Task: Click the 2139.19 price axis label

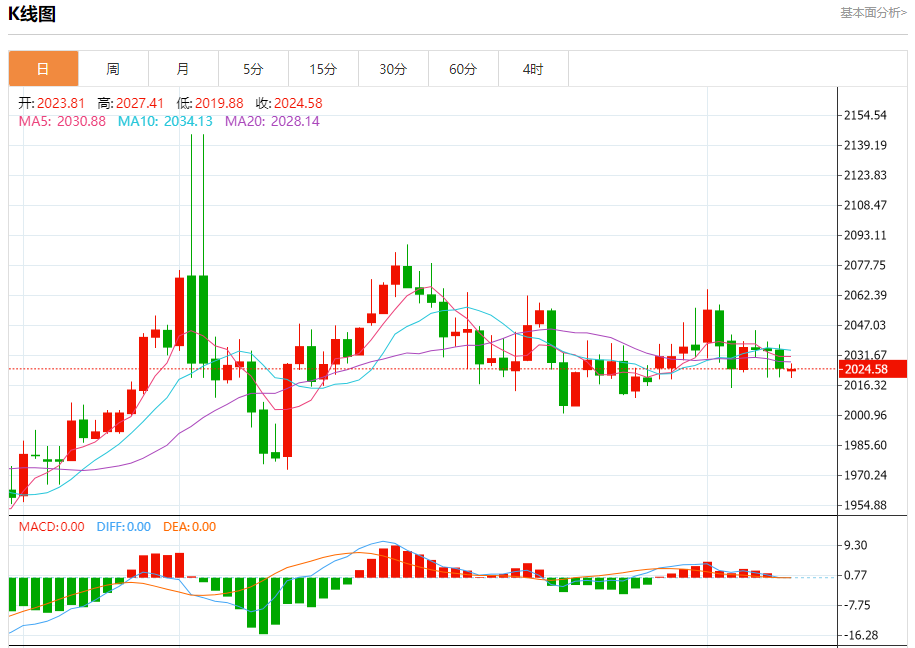Action: [x=865, y=145]
